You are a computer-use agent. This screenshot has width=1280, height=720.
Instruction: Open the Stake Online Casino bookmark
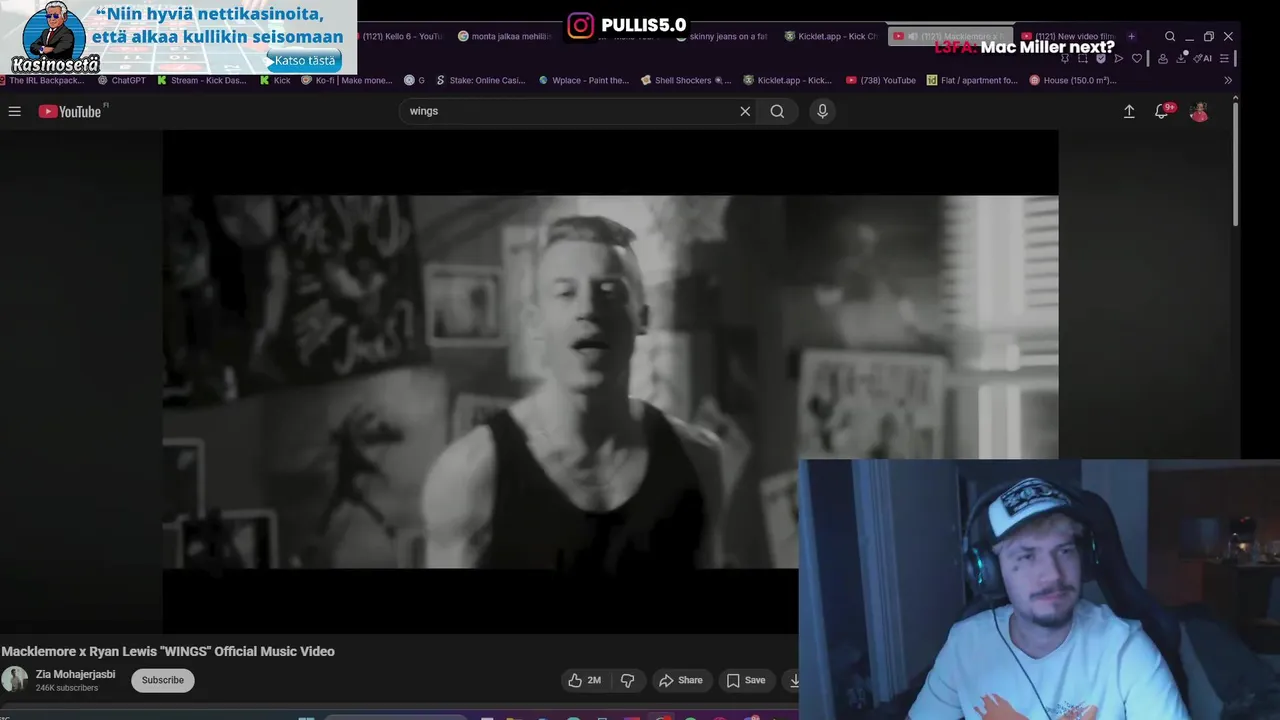(481, 80)
